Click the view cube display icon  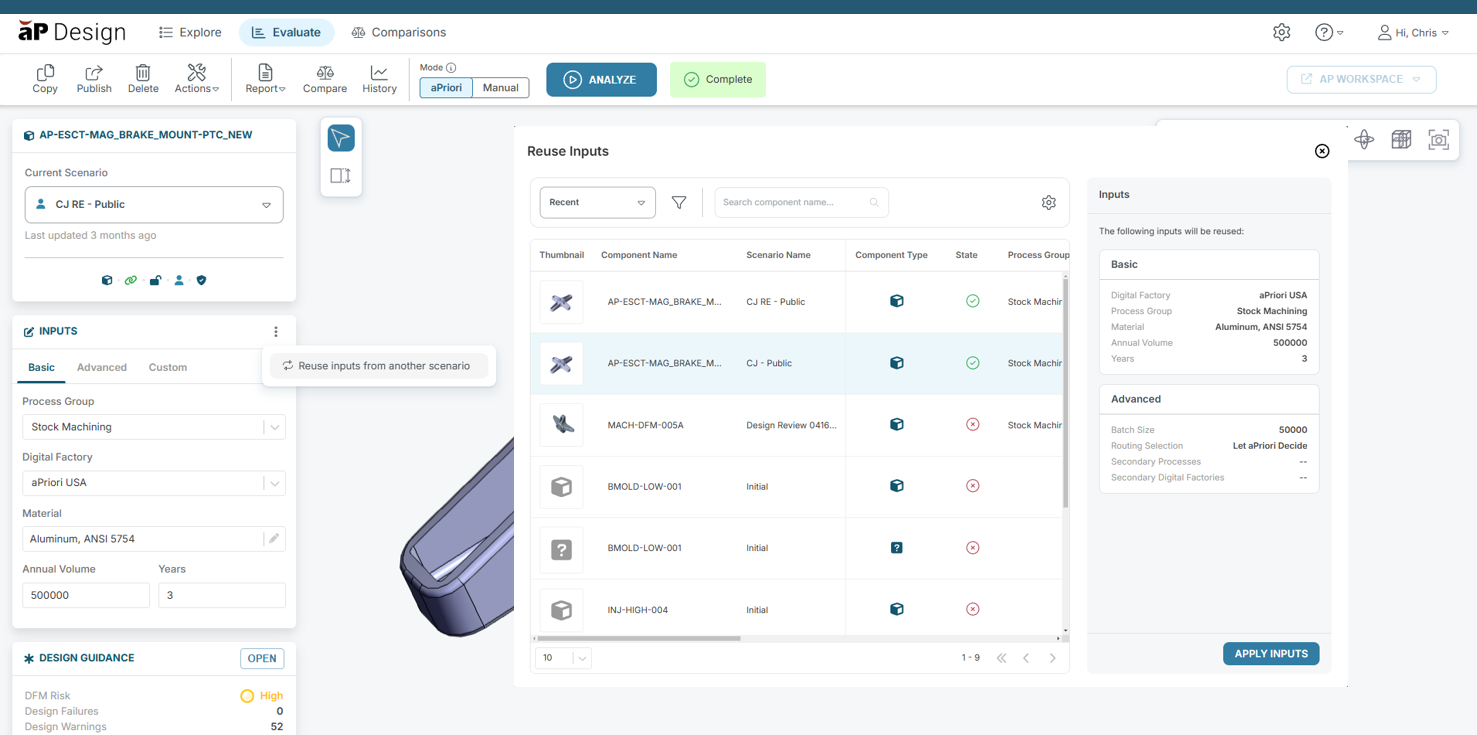[1401, 140]
